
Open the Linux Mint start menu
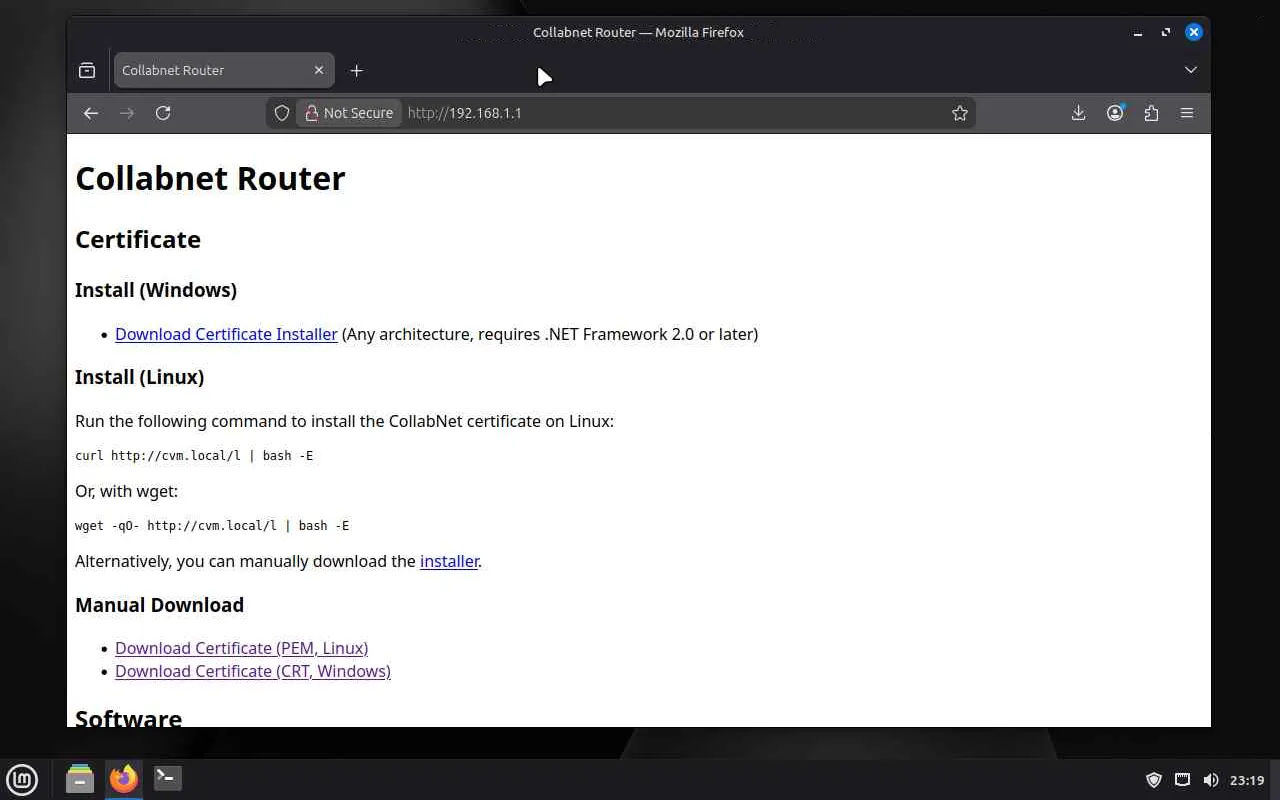click(x=22, y=779)
